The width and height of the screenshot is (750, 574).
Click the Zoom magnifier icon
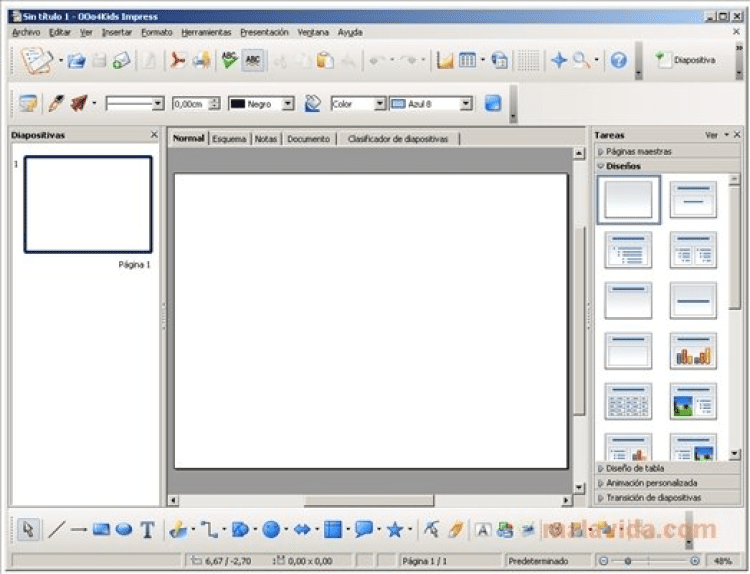pyautogui.click(x=581, y=60)
